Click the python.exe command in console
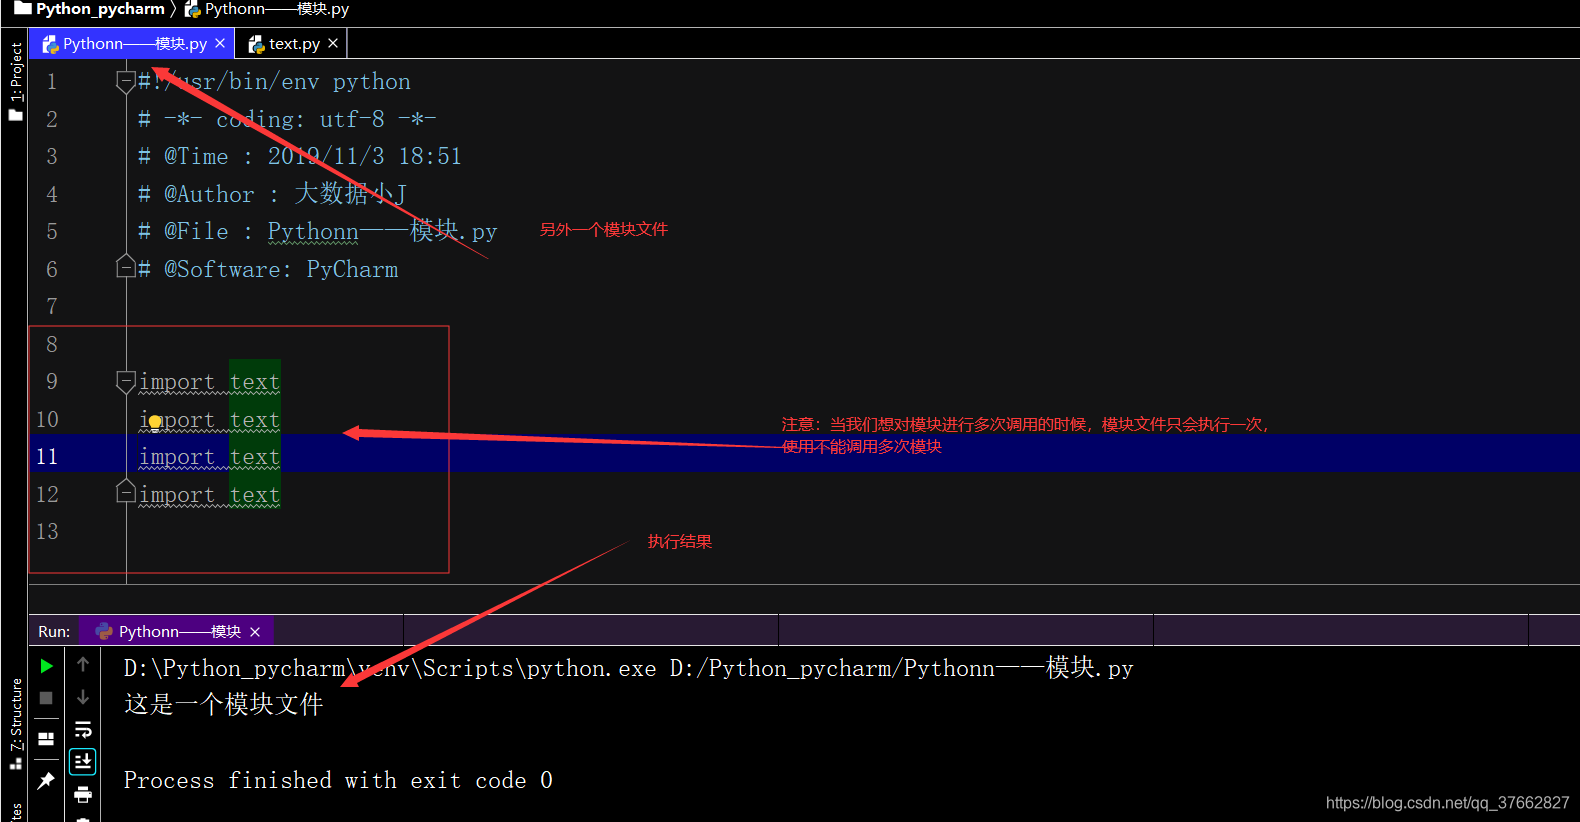This screenshot has height=822, width=1580. (390, 668)
